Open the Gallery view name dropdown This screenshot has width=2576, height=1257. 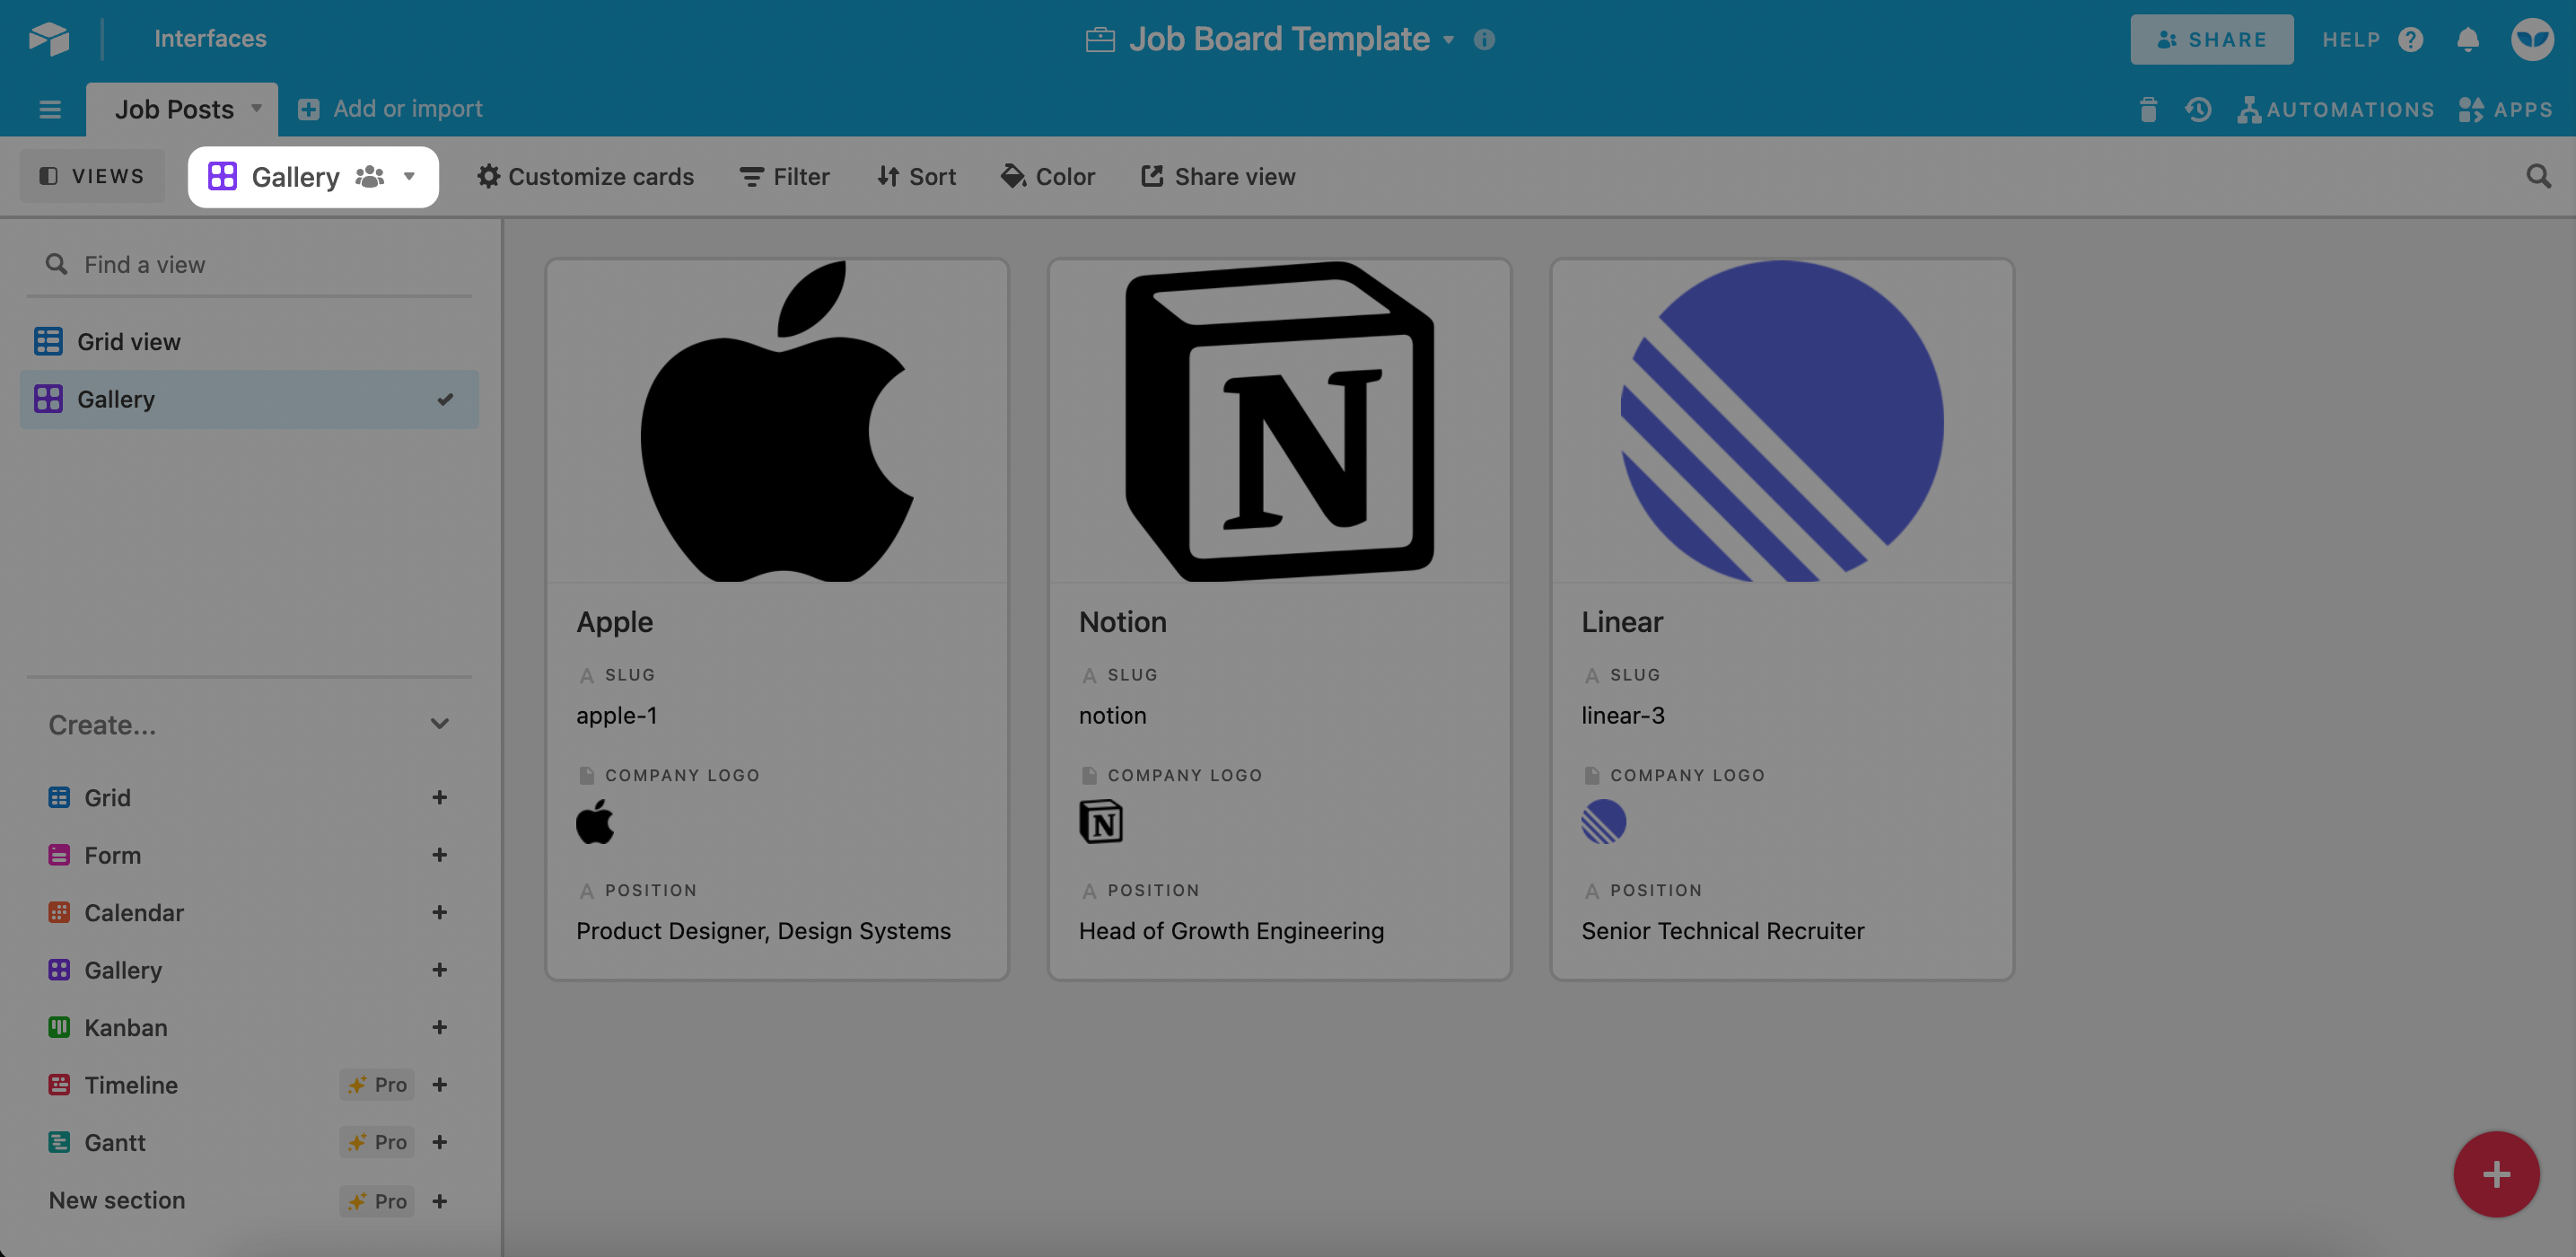click(313, 177)
